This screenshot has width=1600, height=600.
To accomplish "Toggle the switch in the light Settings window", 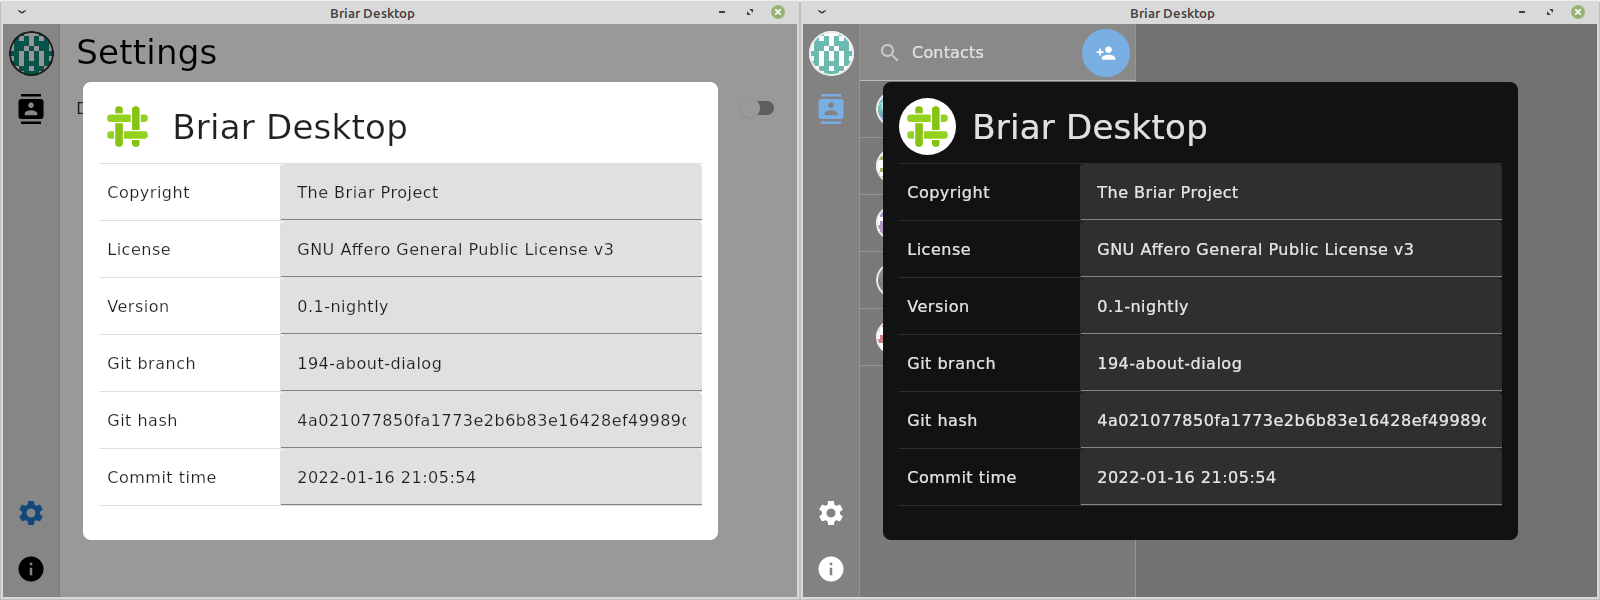I will (x=758, y=108).
